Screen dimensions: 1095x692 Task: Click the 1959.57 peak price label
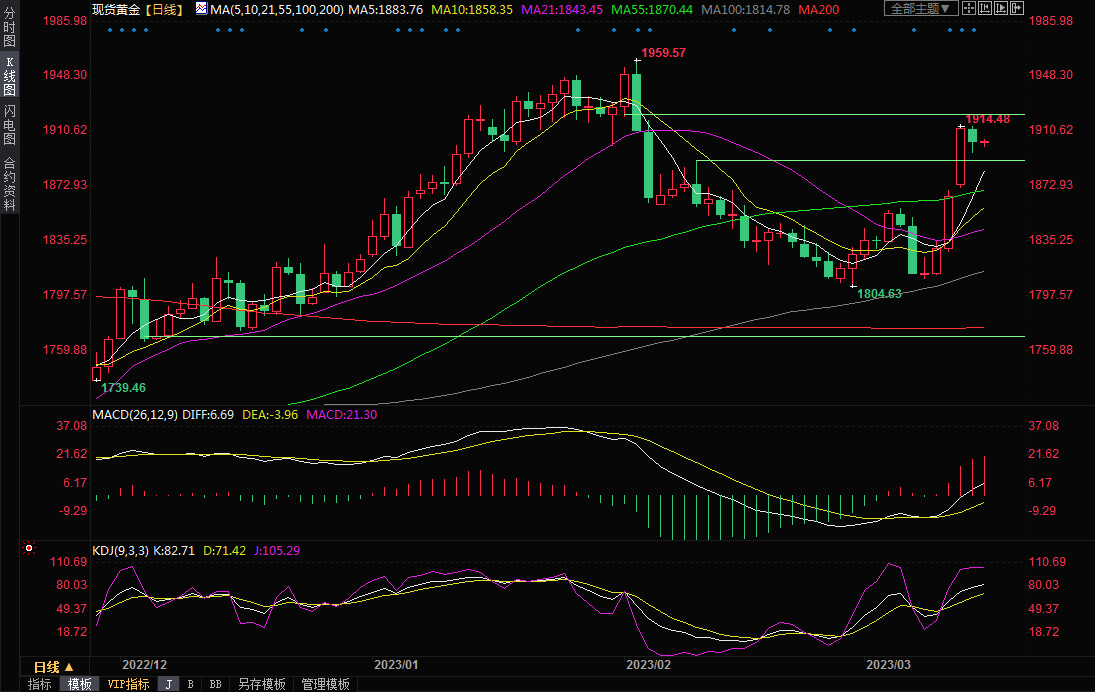[x=663, y=52]
